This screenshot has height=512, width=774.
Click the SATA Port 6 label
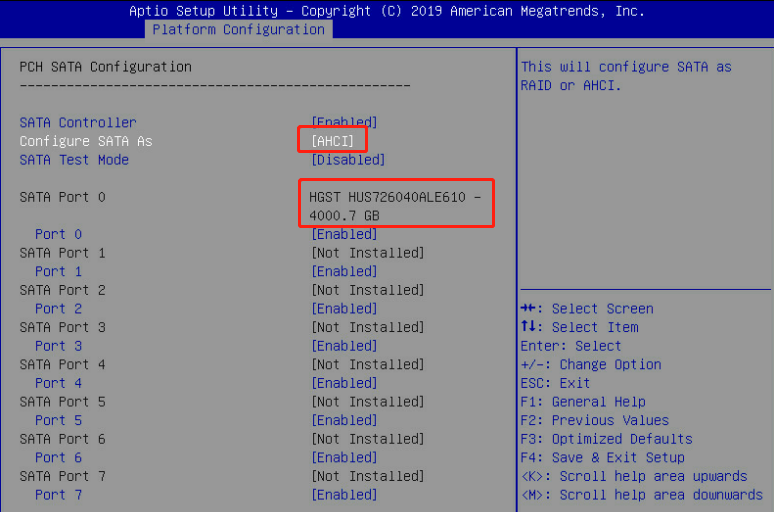point(62,439)
